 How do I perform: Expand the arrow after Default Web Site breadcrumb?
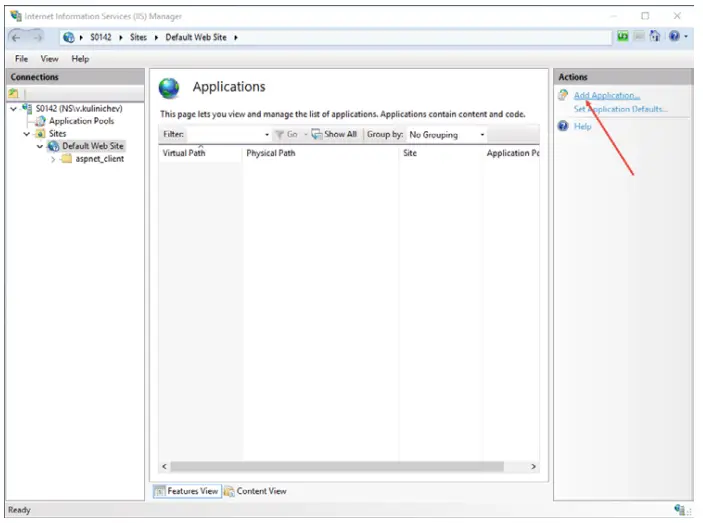click(235, 38)
